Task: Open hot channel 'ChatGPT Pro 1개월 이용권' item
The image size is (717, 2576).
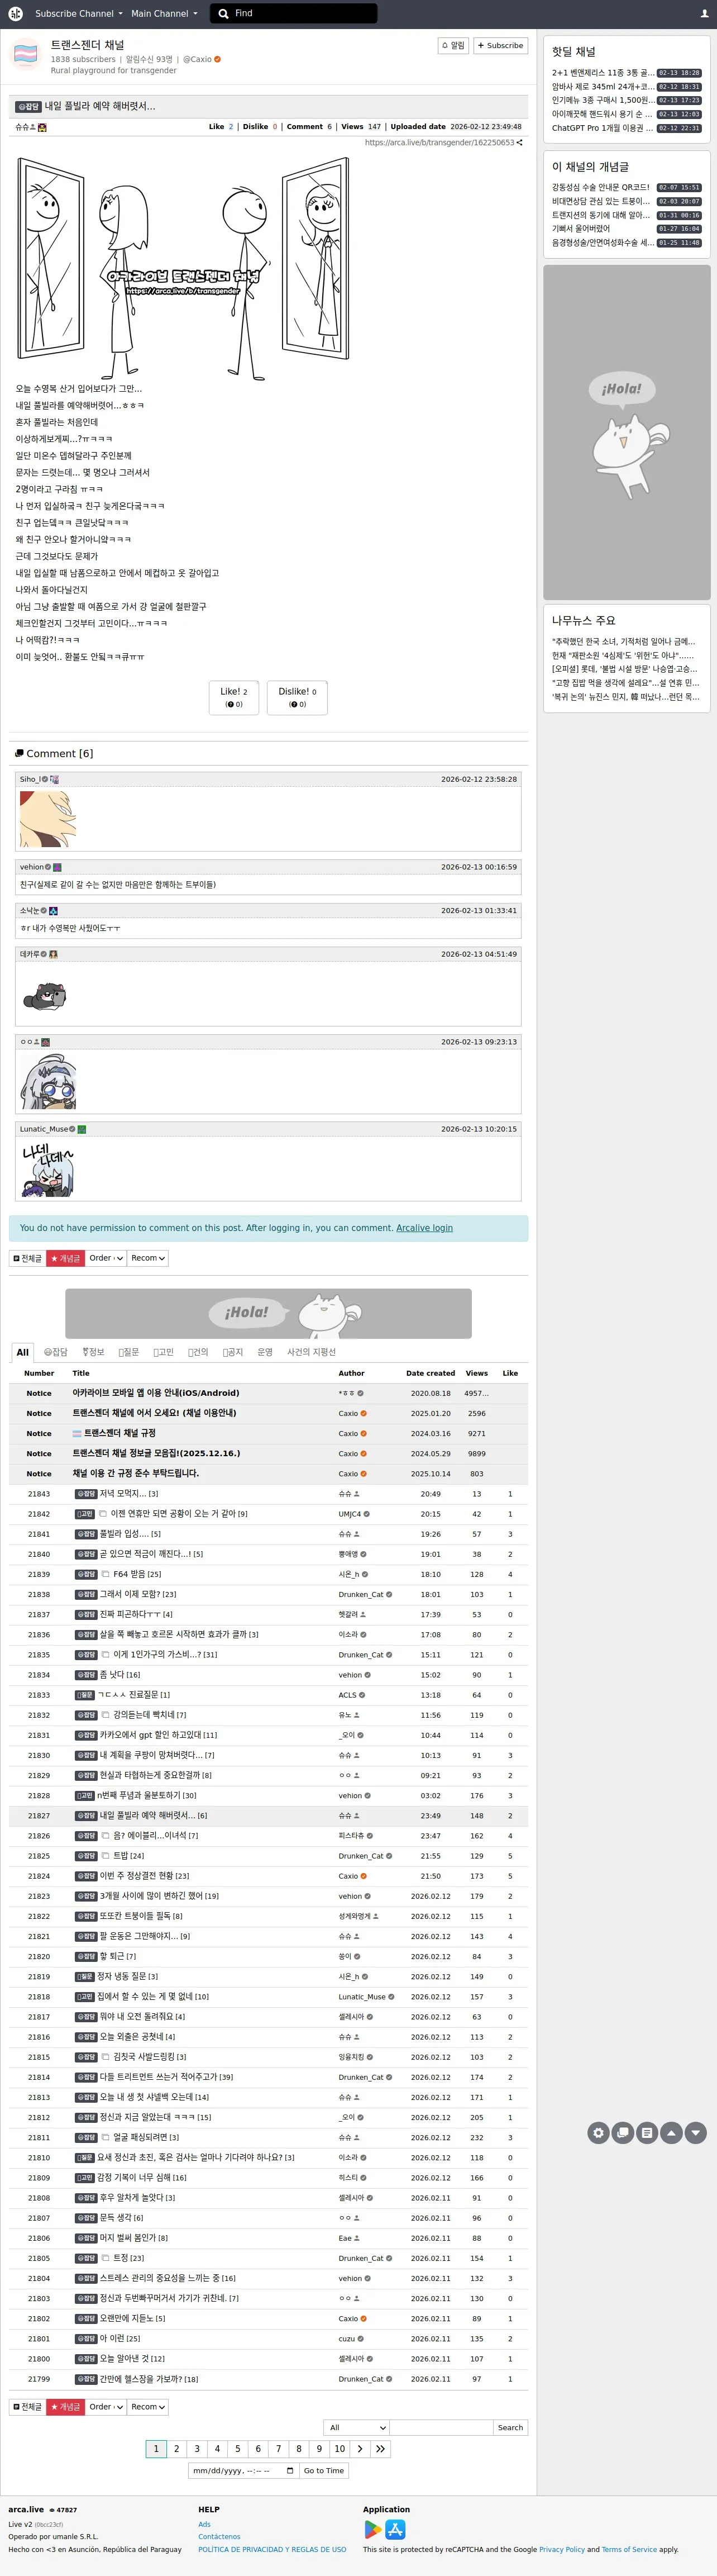Action: coord(603,128)
